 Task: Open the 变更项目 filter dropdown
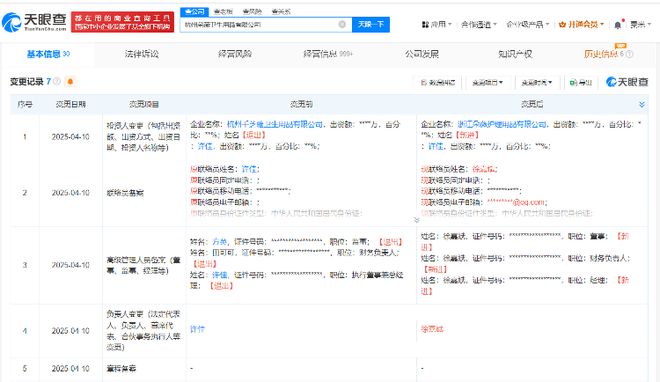coord(487,82)
